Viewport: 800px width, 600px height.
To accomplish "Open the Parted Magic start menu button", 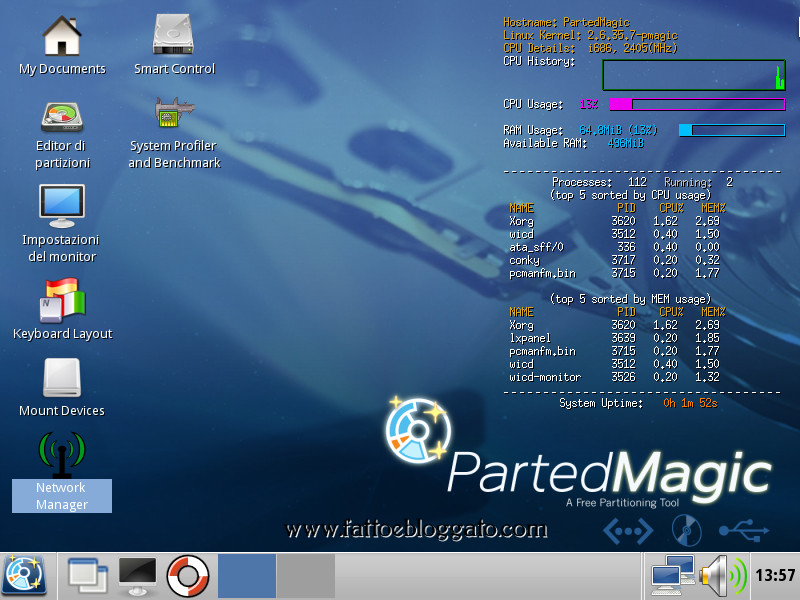I will (x=24, y=576).
